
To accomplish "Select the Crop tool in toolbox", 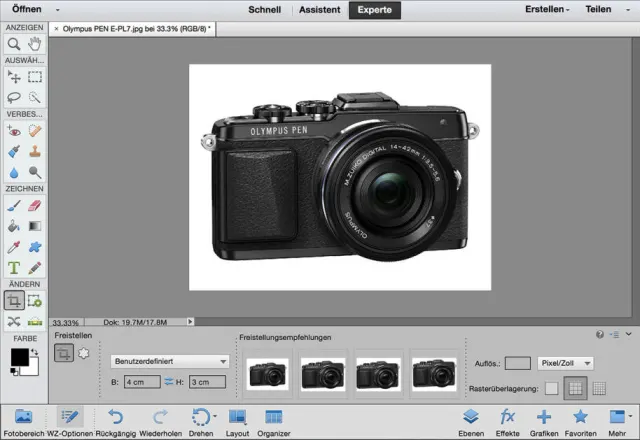I will pos(14,300).
